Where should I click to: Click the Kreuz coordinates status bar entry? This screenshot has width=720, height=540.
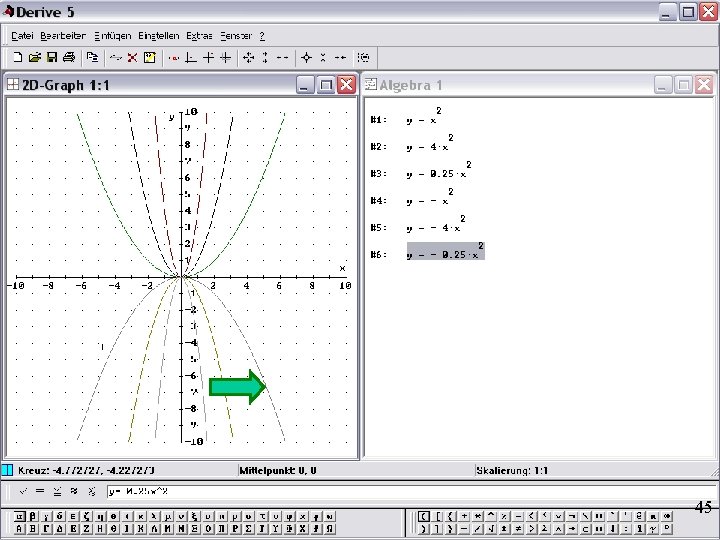point(86,470)
